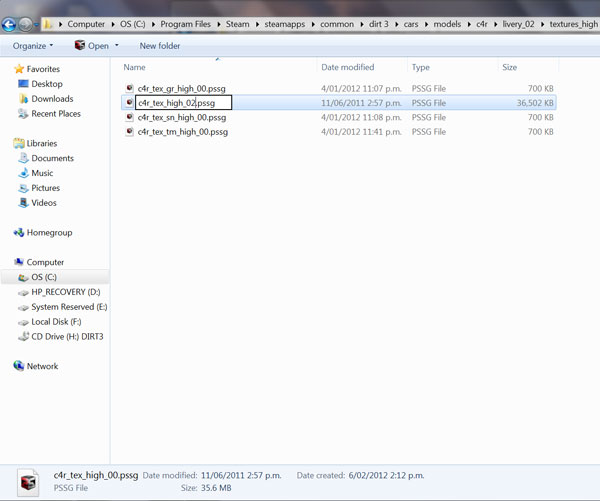Expand breadcrumb arrow after Steam

click(257, 24)
